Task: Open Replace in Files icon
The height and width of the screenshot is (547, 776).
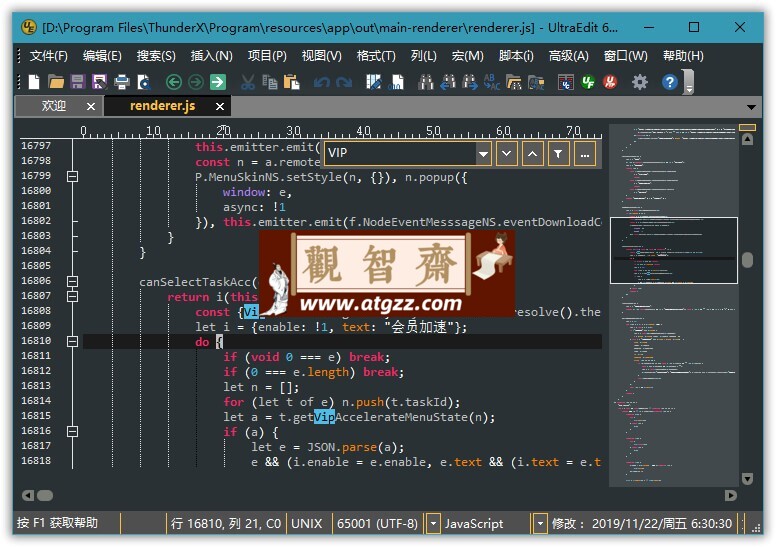Action: pyautogui.click(x=536, y=82)
